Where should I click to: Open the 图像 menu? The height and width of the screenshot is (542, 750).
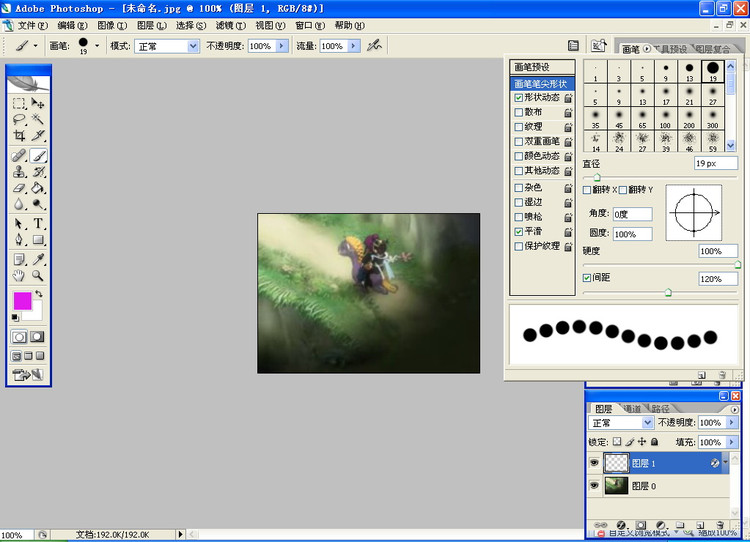coord(112,25)
